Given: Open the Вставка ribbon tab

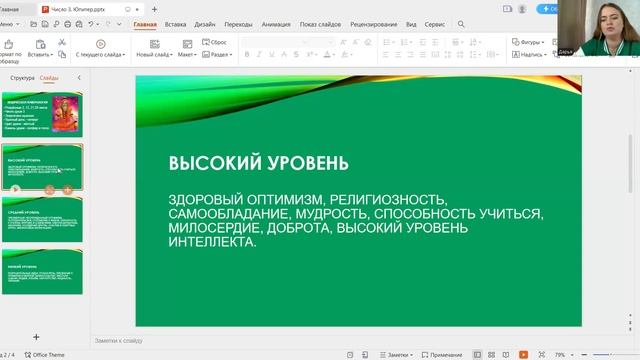Looking at the screenshot, I should [176, 24].
